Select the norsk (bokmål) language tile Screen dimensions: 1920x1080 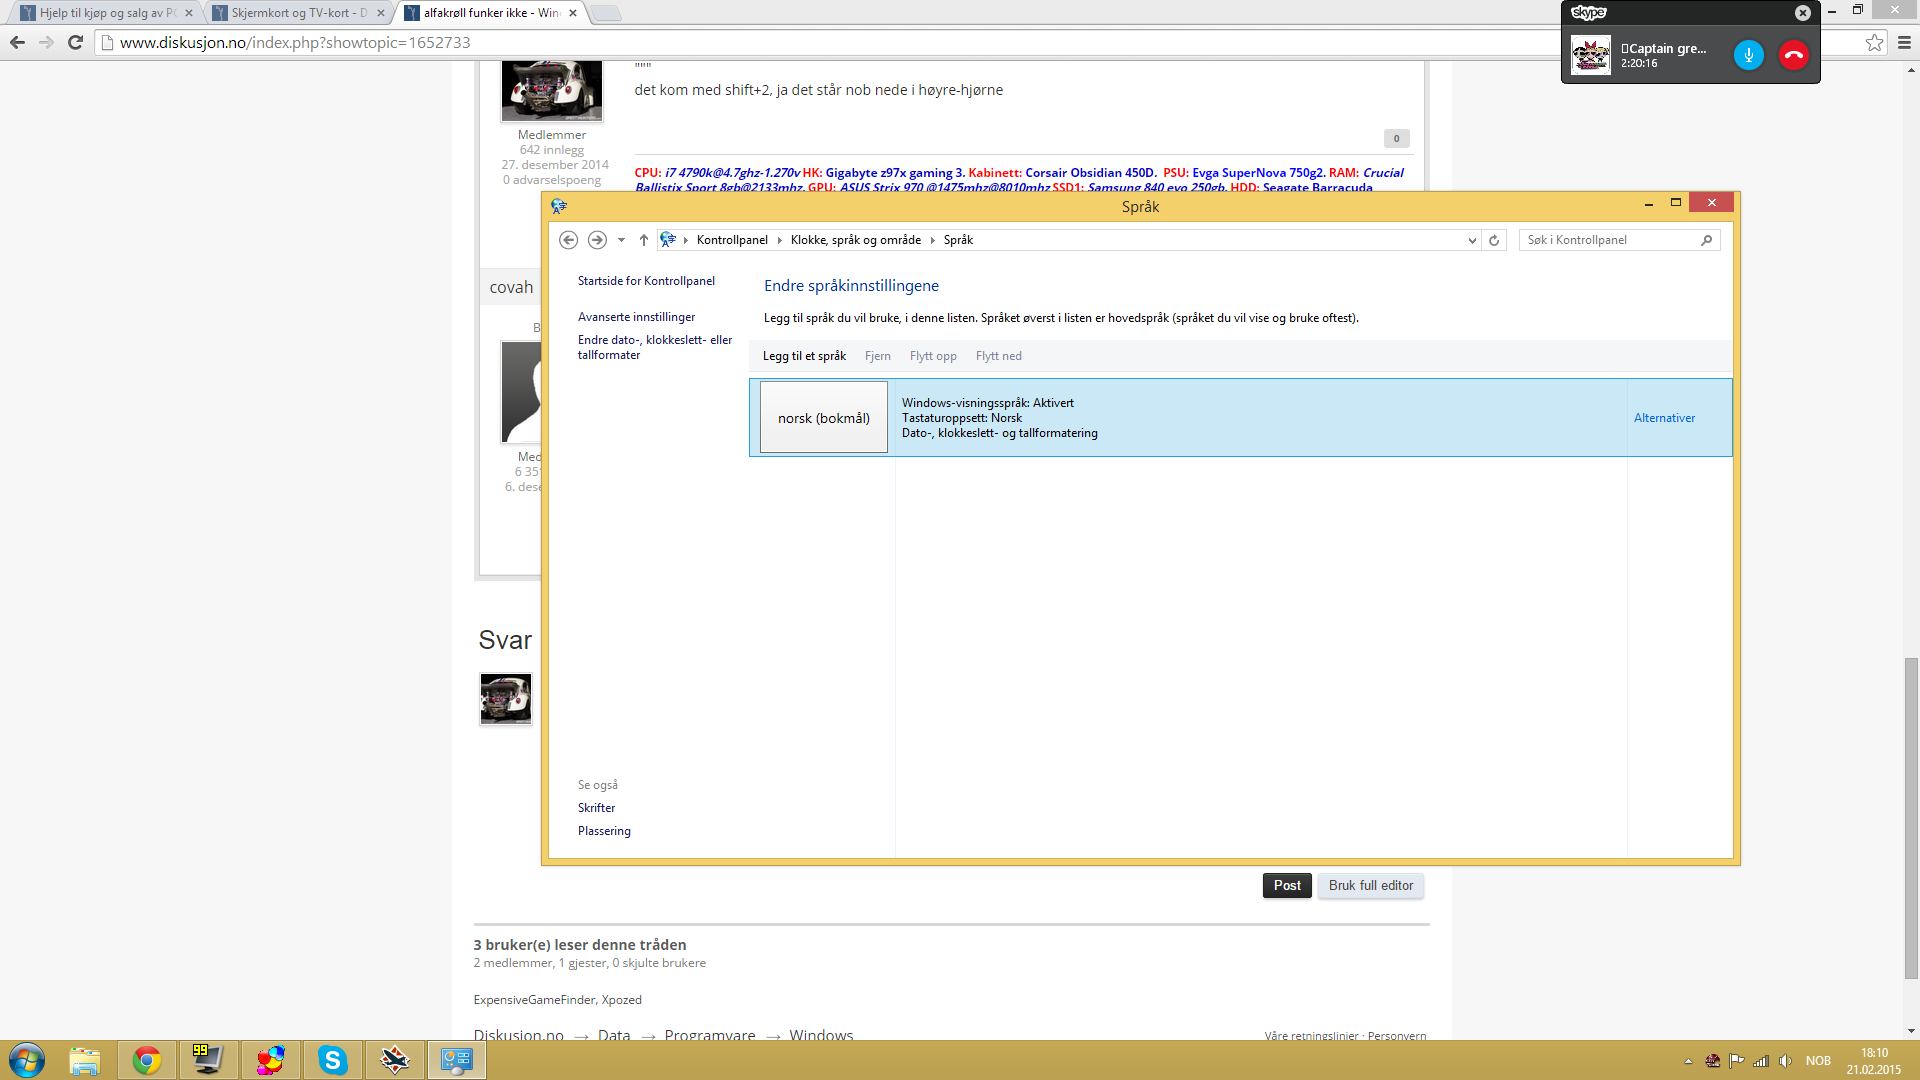[824, 418]
